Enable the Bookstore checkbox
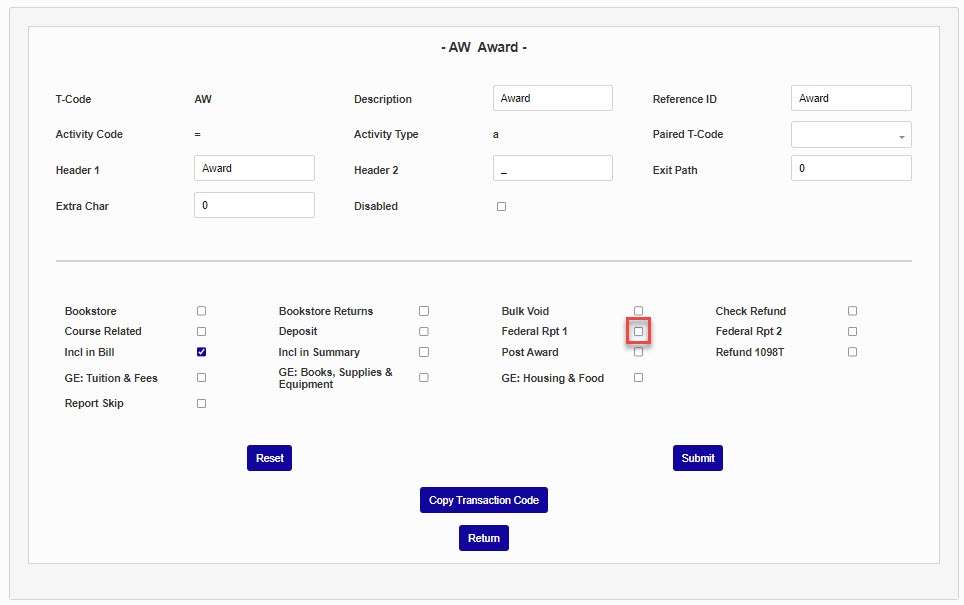The height and width of the screenshot is (605, 964). (201, 311)
